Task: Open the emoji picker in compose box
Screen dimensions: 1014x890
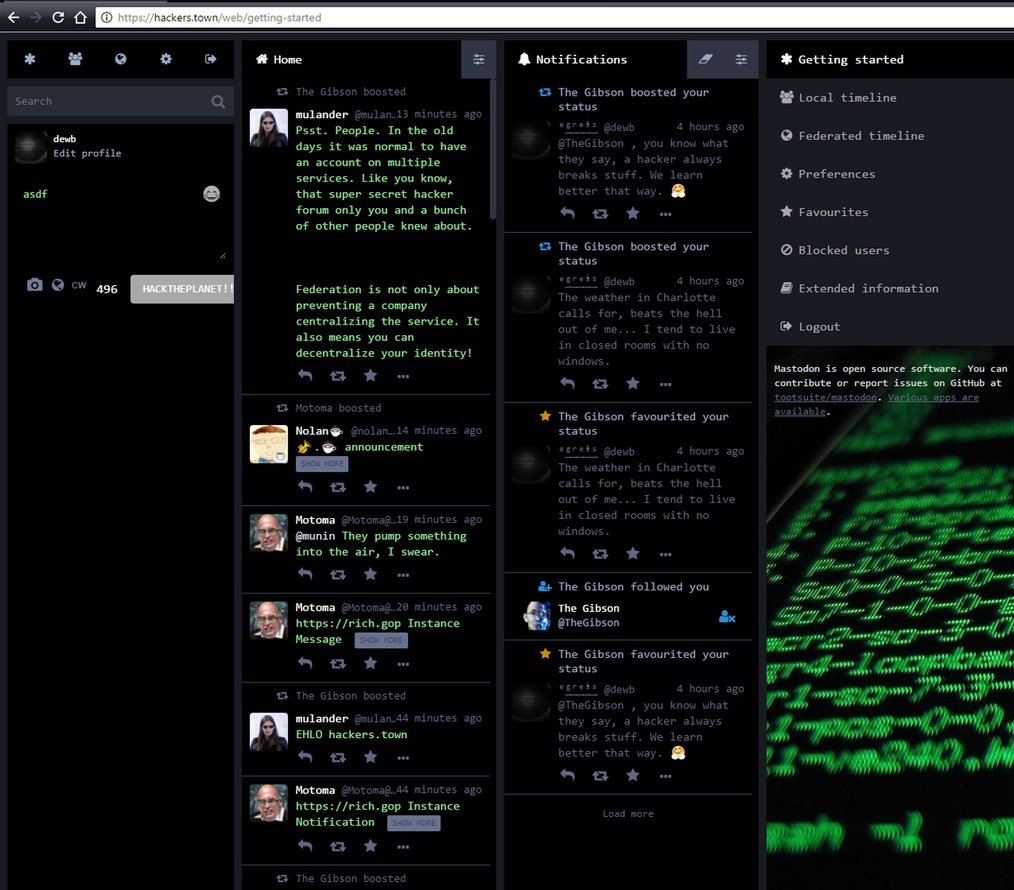Action: (x=211, y=193)
